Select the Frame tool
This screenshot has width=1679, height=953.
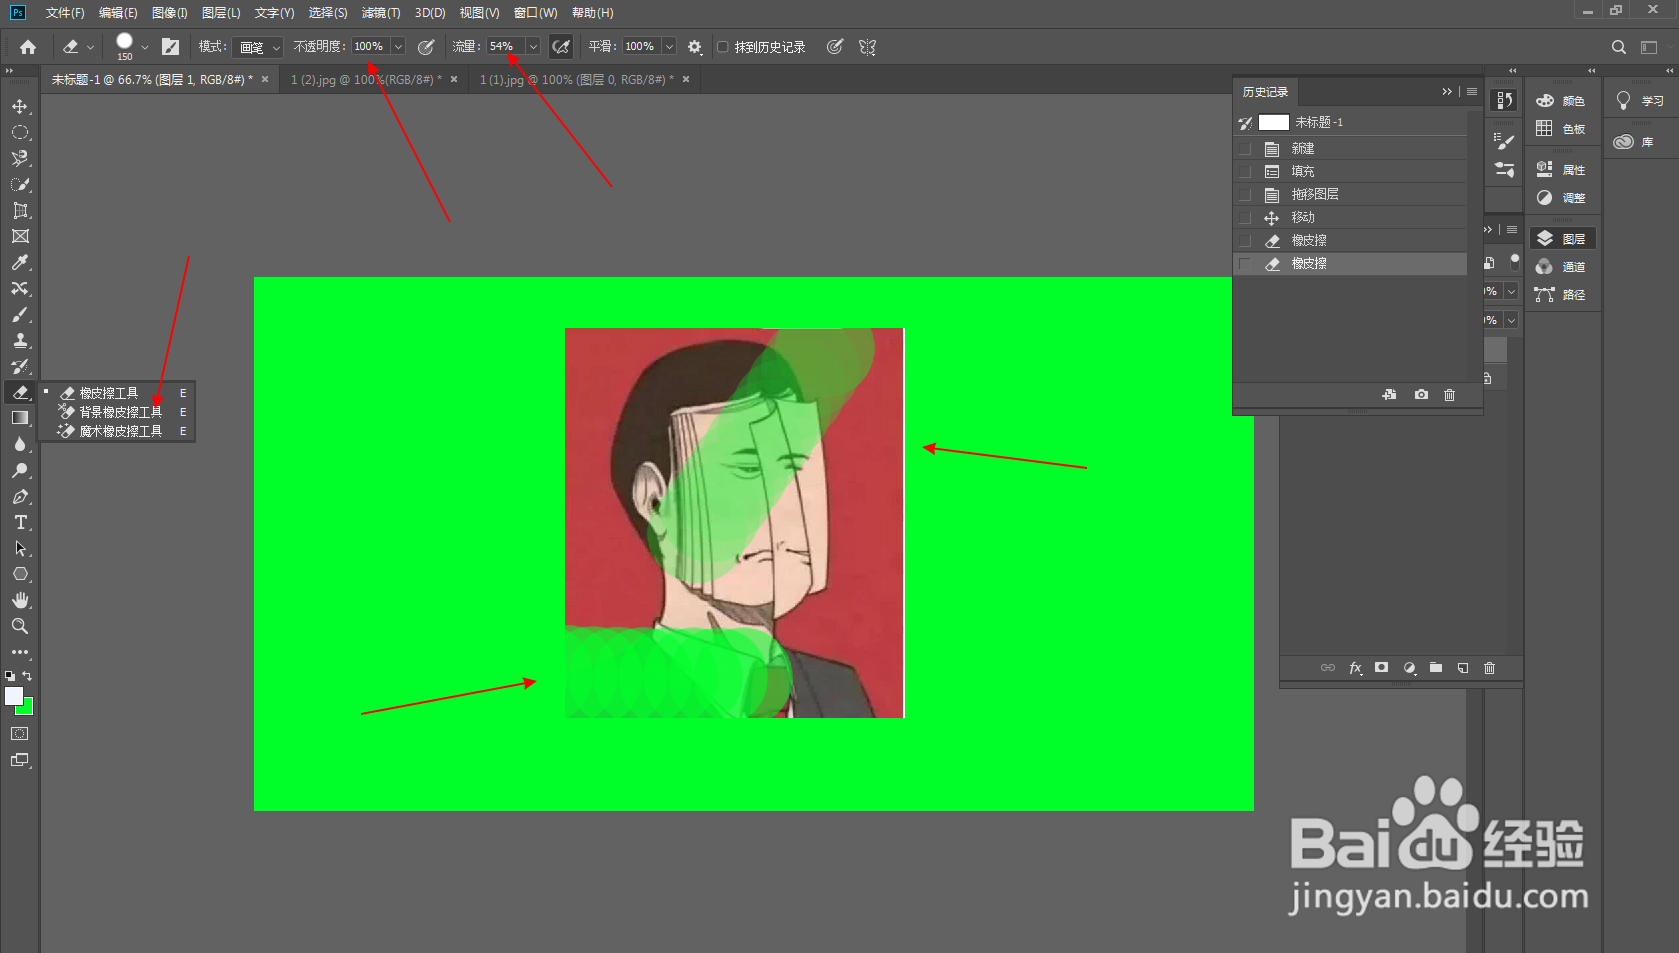point(20,236)
